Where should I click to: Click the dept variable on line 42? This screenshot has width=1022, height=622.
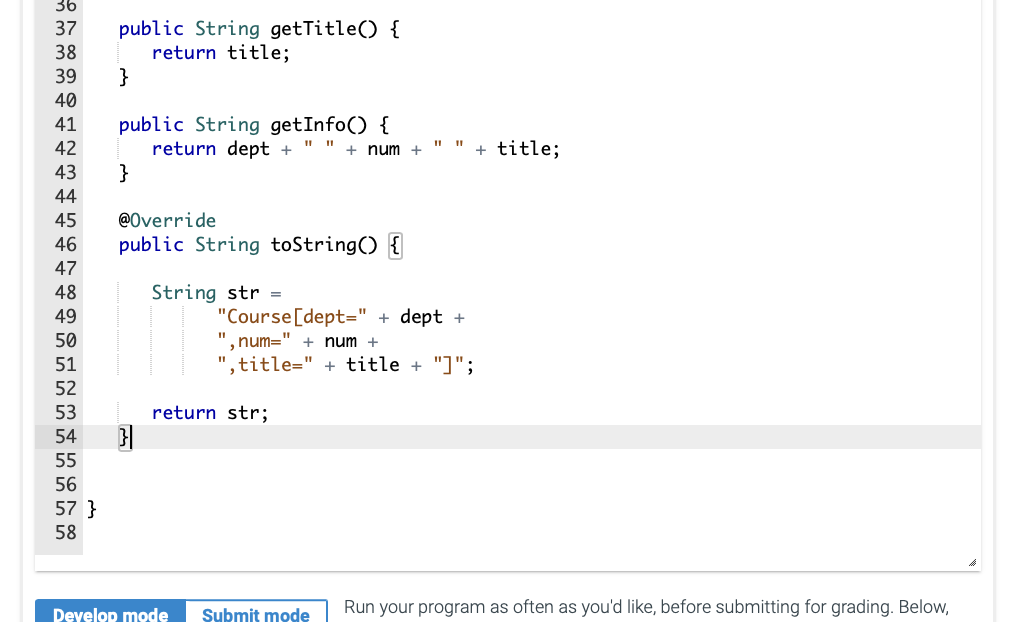point(248,148)
